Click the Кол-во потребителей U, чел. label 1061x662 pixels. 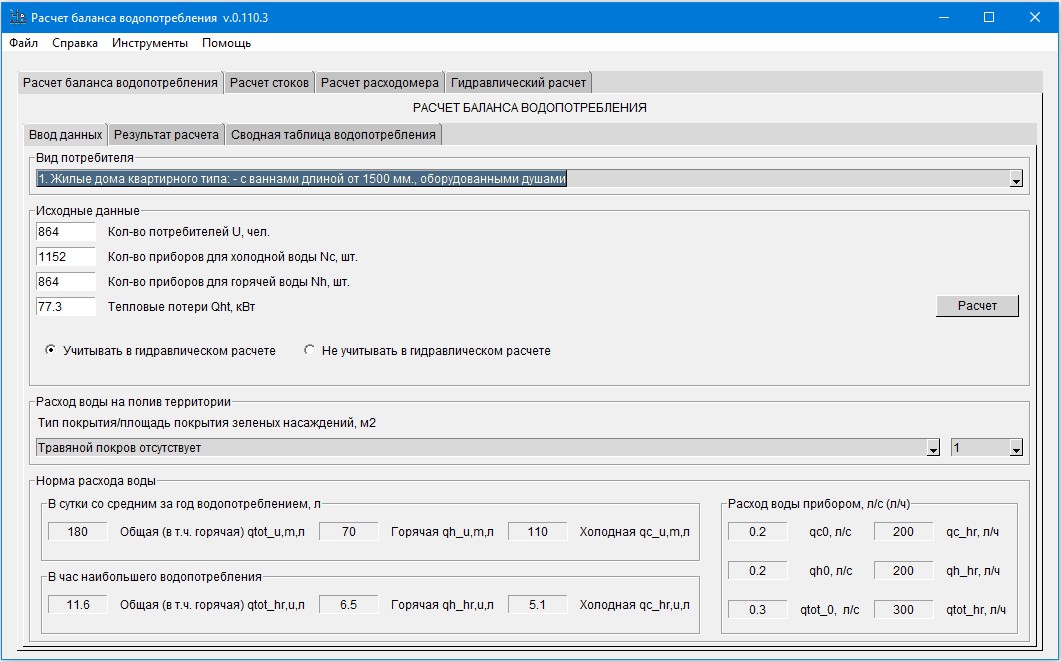coord(189,231)
